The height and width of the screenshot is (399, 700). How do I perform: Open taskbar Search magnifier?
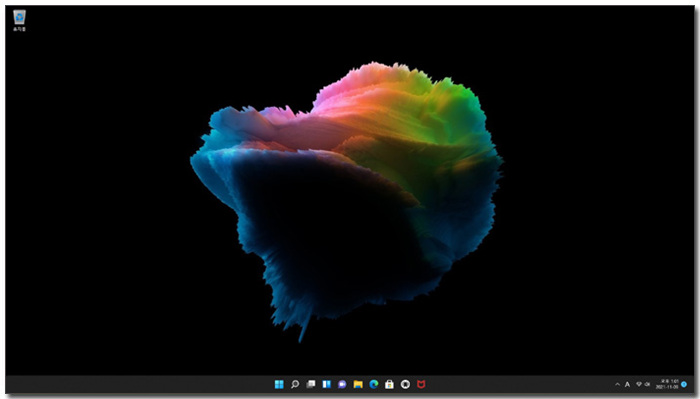click(295, 384)
